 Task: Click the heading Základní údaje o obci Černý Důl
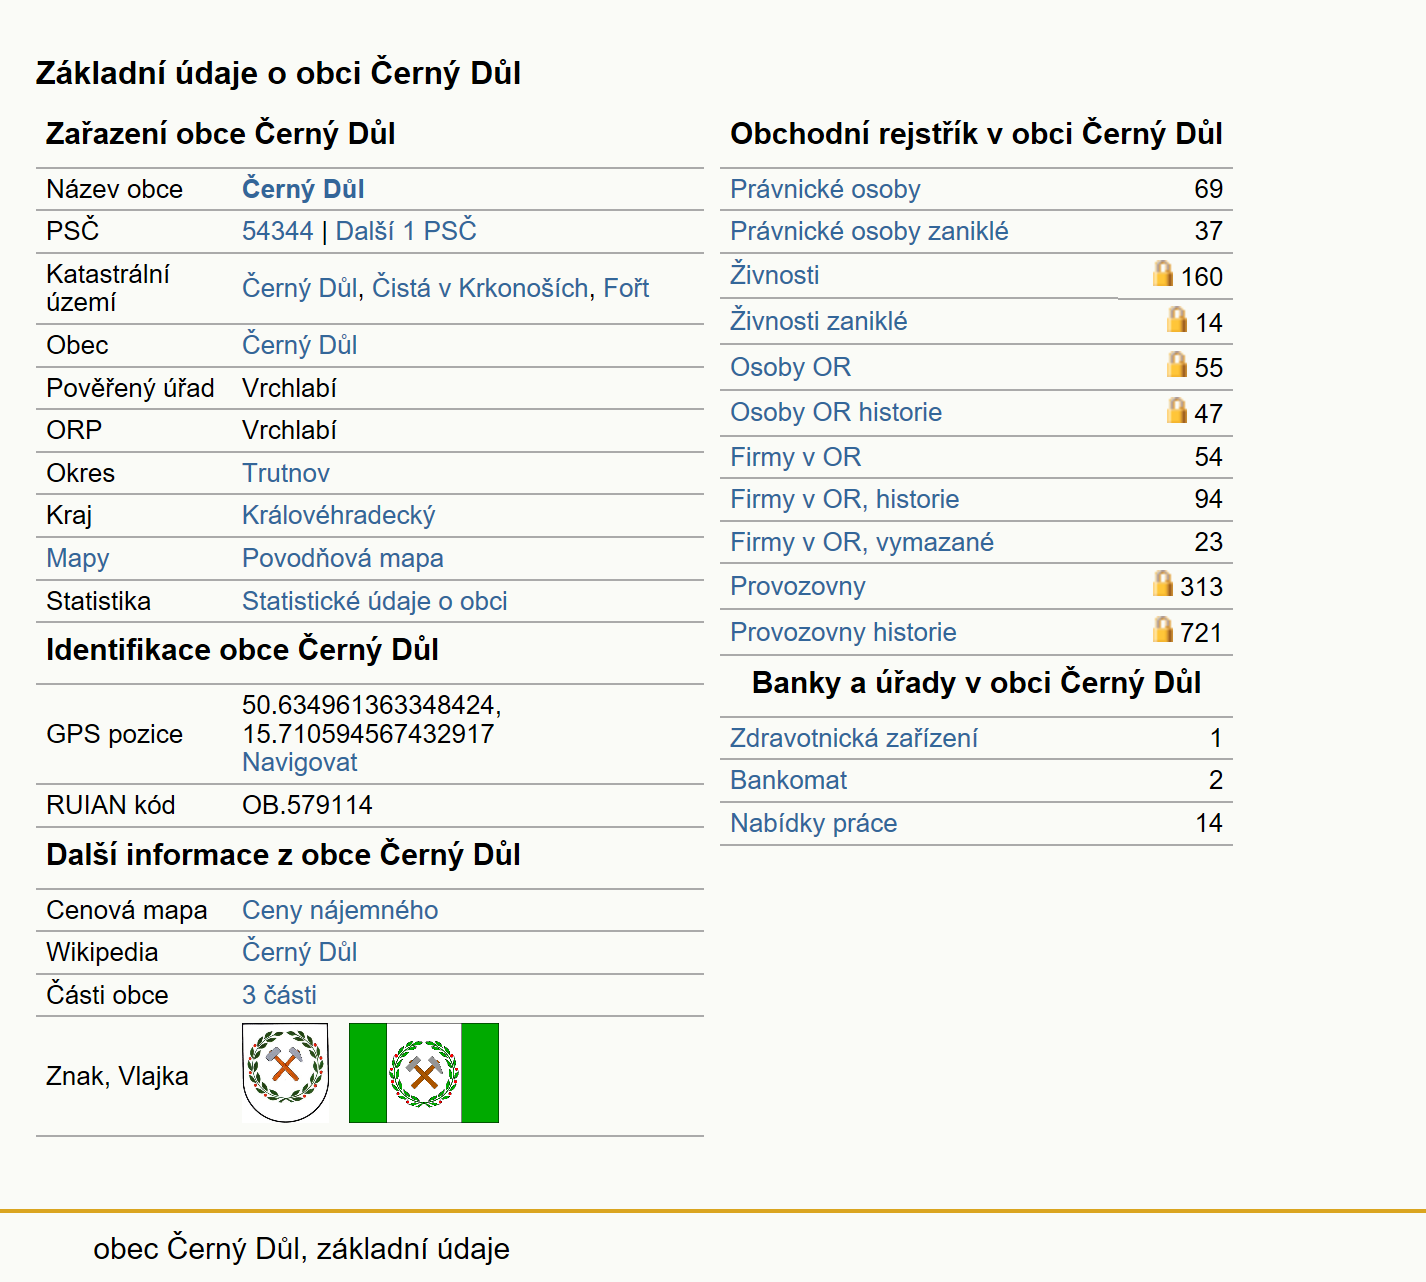tap(278, 73)
